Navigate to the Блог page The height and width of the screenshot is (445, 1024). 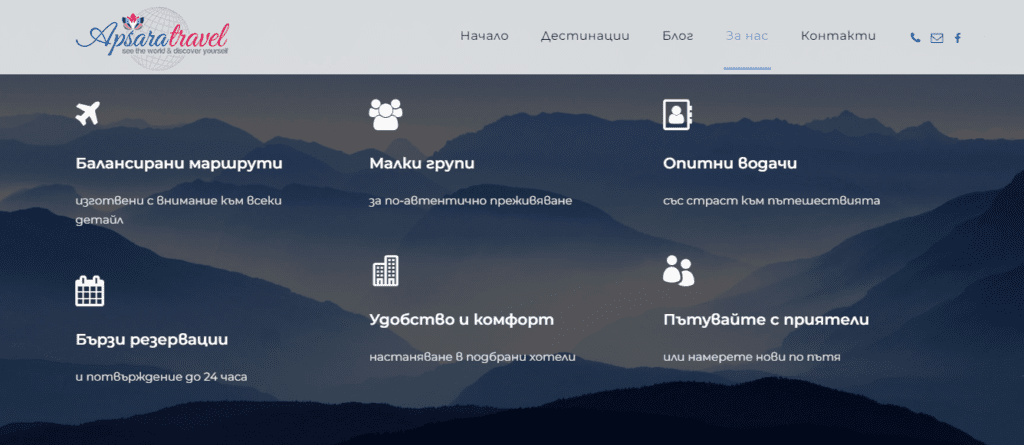[x=677, y=36]
